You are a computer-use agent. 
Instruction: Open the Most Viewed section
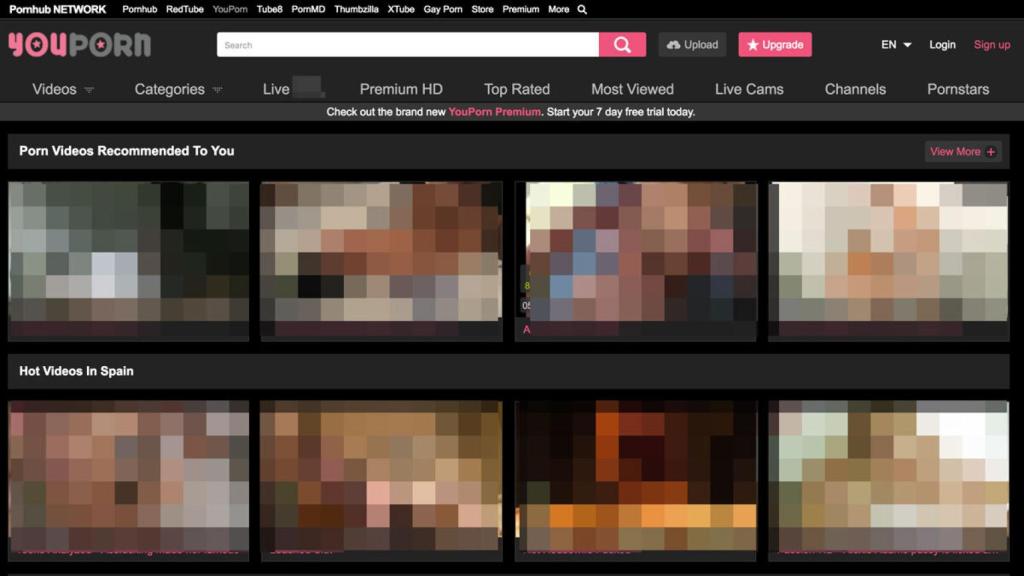[x=632, y=89]
